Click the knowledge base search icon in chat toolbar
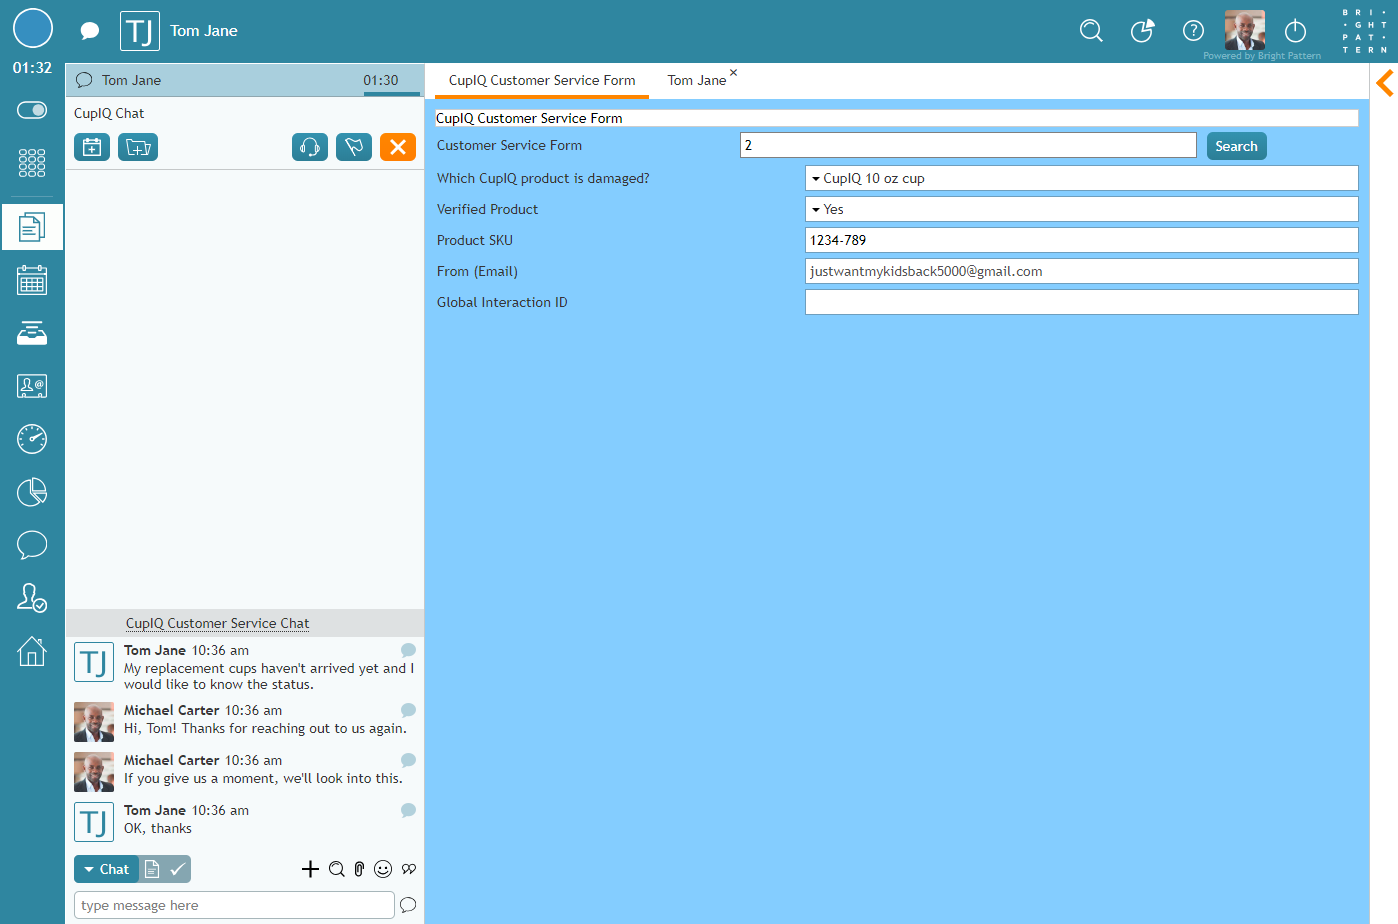Image resolution: width=1398 pixels, height=924 pixels. click(x=336, y=869)
